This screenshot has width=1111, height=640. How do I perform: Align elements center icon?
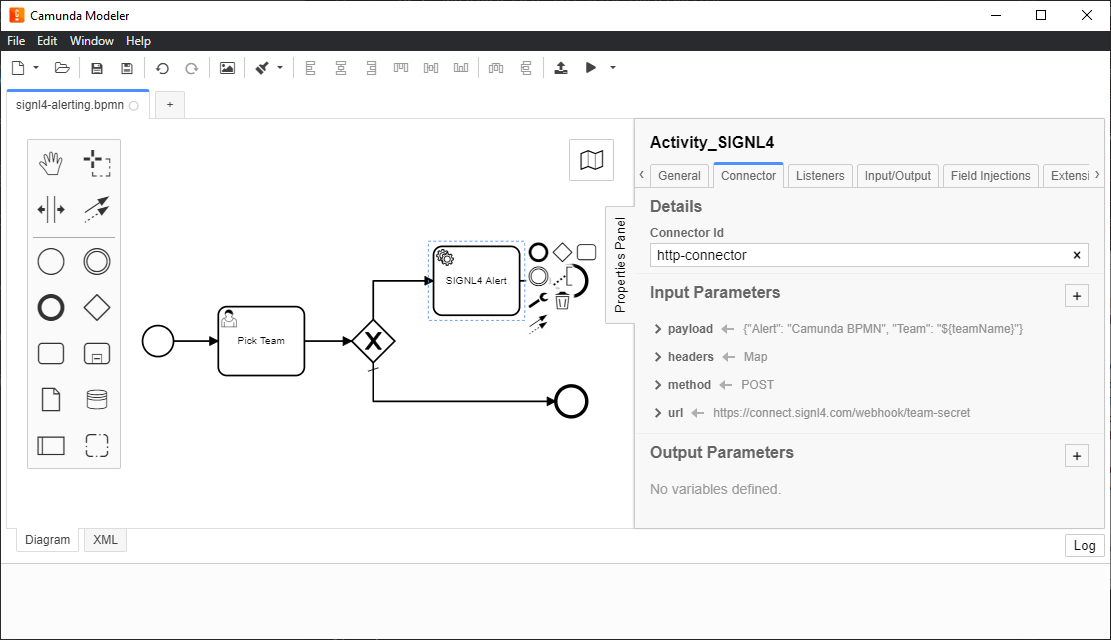(x=341, y=68)
